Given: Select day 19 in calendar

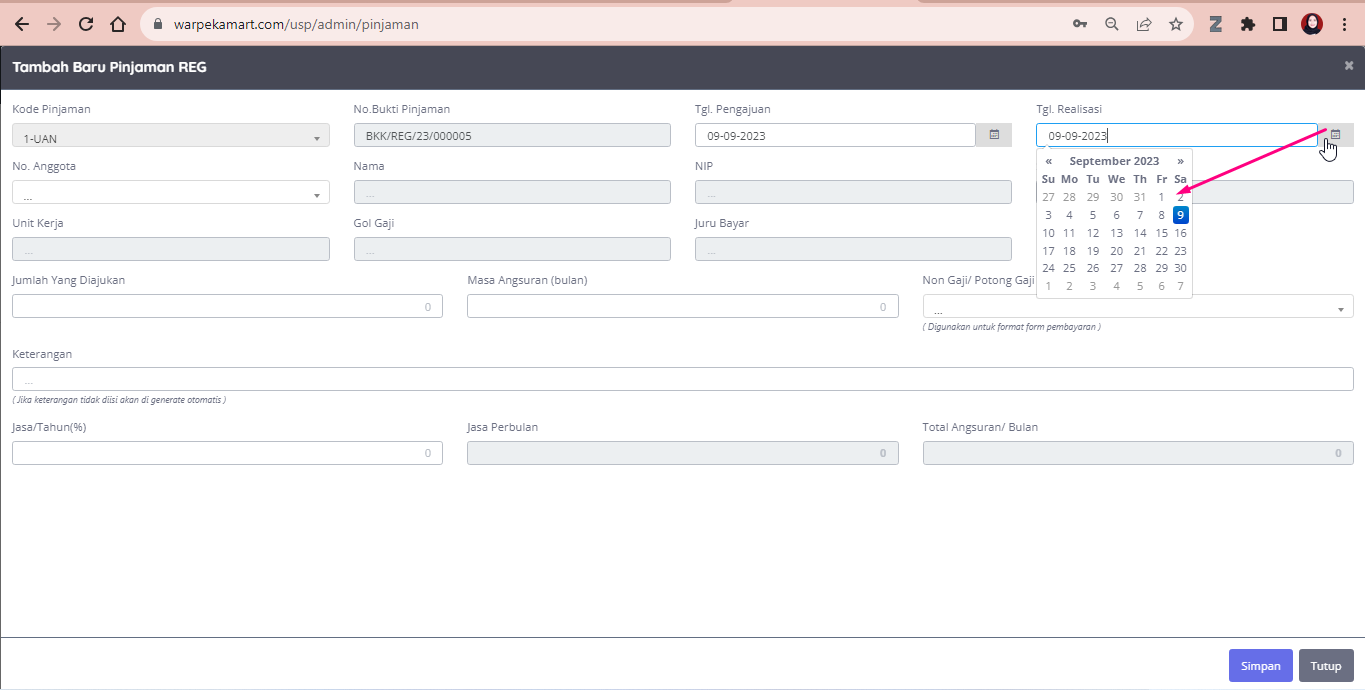Looking at the screenshot, I should click(1093, 251).
